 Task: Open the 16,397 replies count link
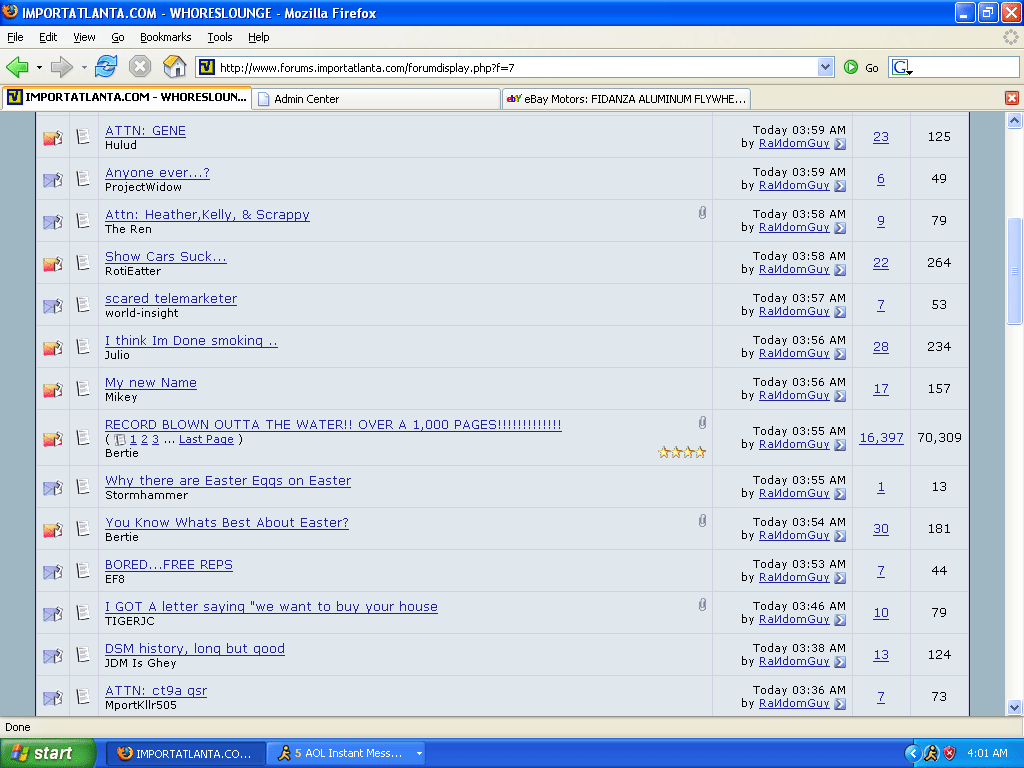coord(881,438)
